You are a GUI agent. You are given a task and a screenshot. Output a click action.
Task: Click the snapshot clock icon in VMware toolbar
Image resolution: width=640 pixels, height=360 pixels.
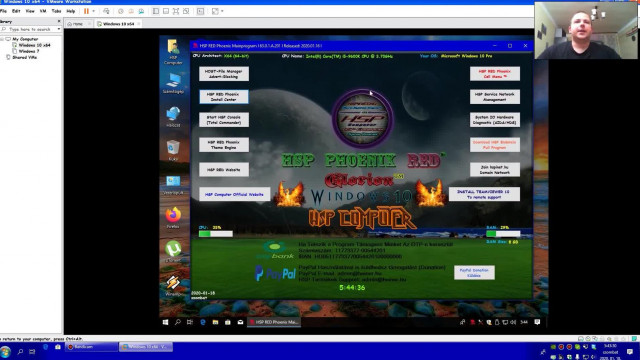pyautogui.click(x=121, y=11)
